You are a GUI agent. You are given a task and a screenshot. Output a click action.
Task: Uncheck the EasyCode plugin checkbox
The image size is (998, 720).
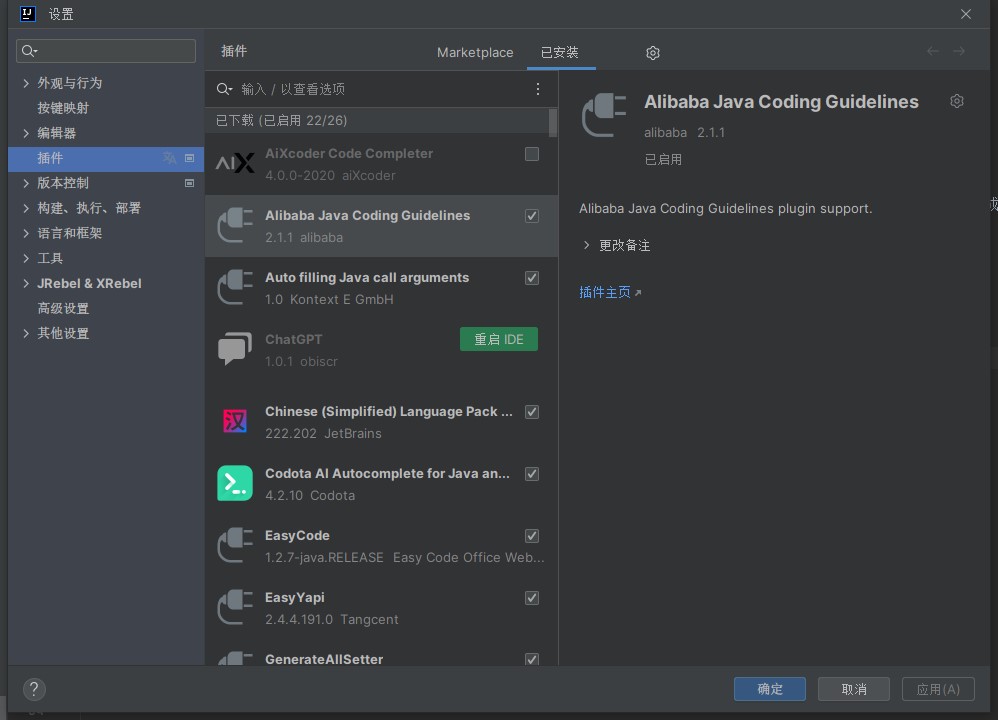point(532,536)
